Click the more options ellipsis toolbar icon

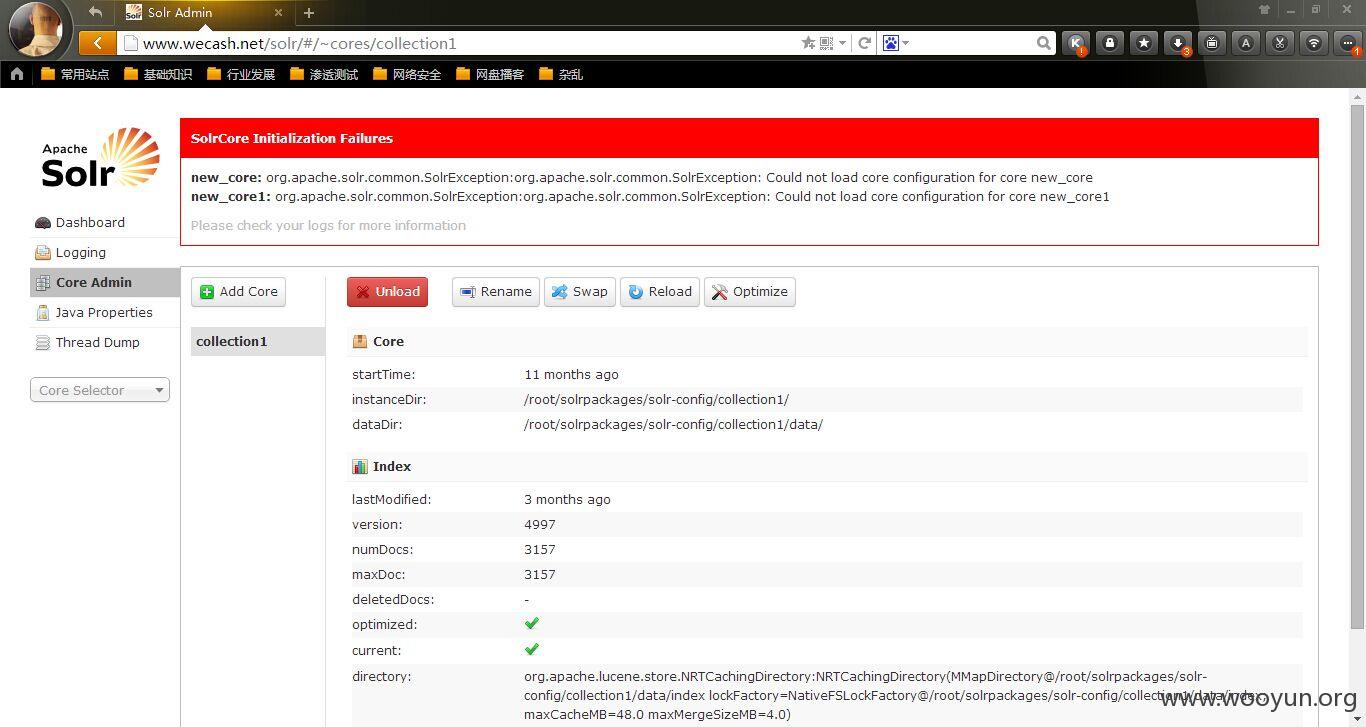coord(1348,43)
